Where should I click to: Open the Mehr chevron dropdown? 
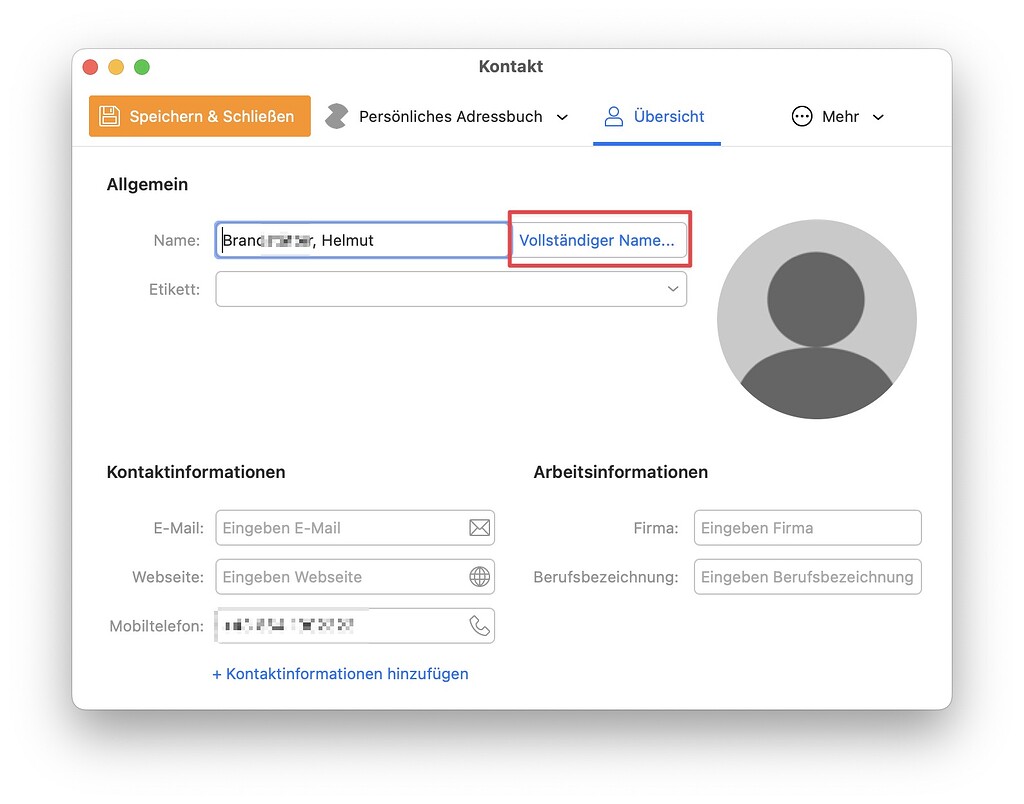point(878,116)
